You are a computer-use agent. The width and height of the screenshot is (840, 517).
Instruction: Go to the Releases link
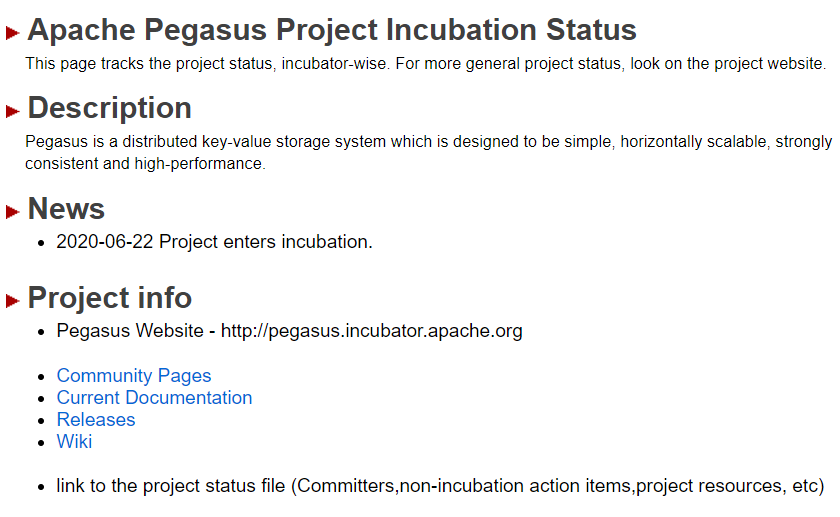[96, 420]
